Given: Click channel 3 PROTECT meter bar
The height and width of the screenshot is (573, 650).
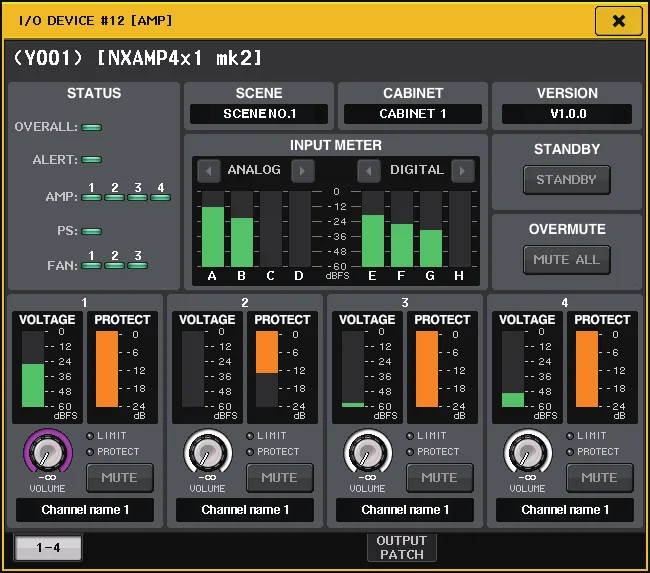Looking at the screenshot, I should [427, 369].
